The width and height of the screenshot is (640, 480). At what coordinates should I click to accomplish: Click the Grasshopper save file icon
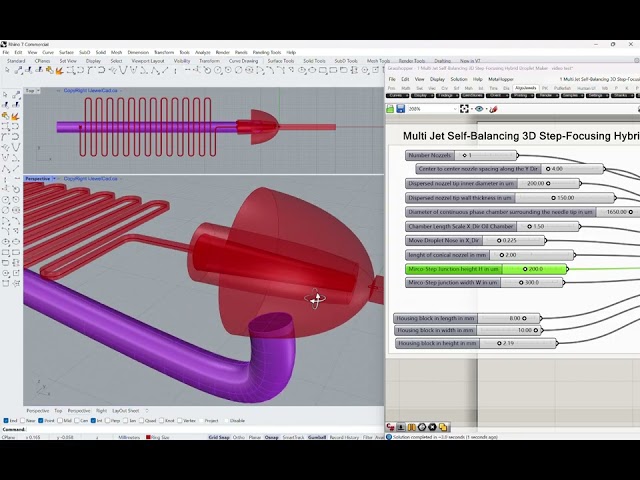pyautogui.click(x=400, y=109)
